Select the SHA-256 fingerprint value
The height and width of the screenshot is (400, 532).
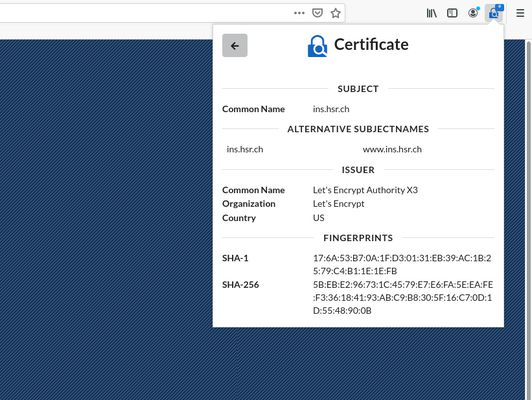(x=403, y=298)
